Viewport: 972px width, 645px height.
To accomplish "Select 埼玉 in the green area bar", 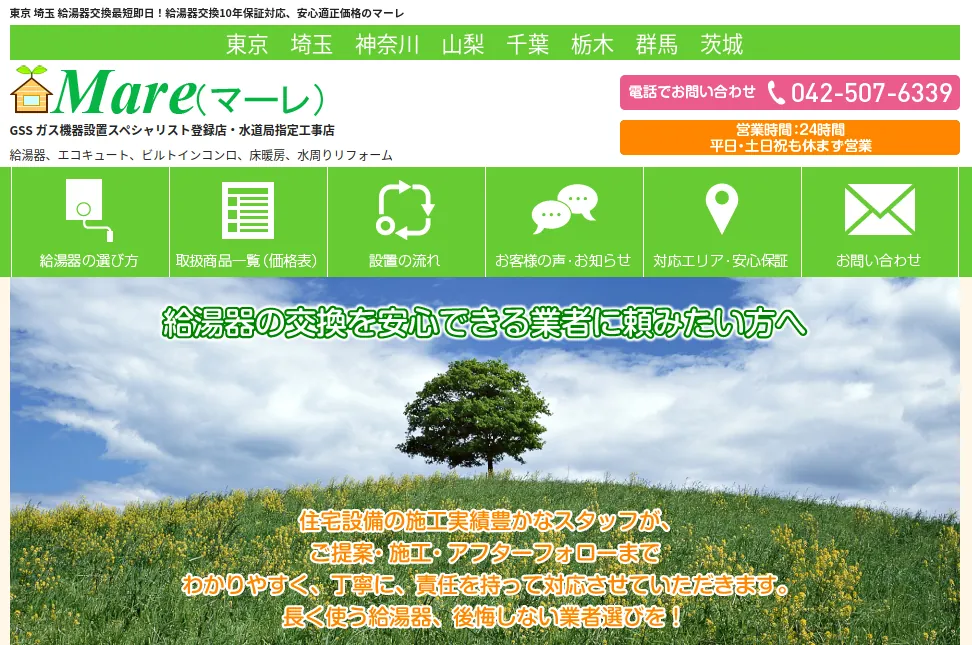I will tap(311, 44).
